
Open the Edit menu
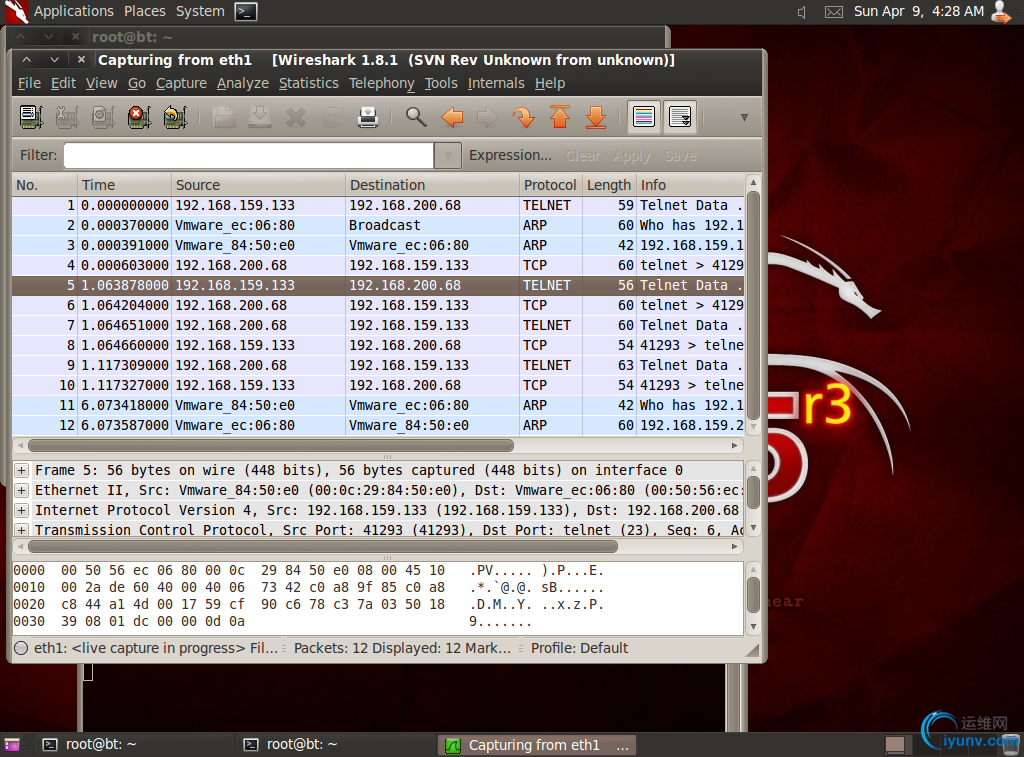pyautogui.click(x=63, y=83)
